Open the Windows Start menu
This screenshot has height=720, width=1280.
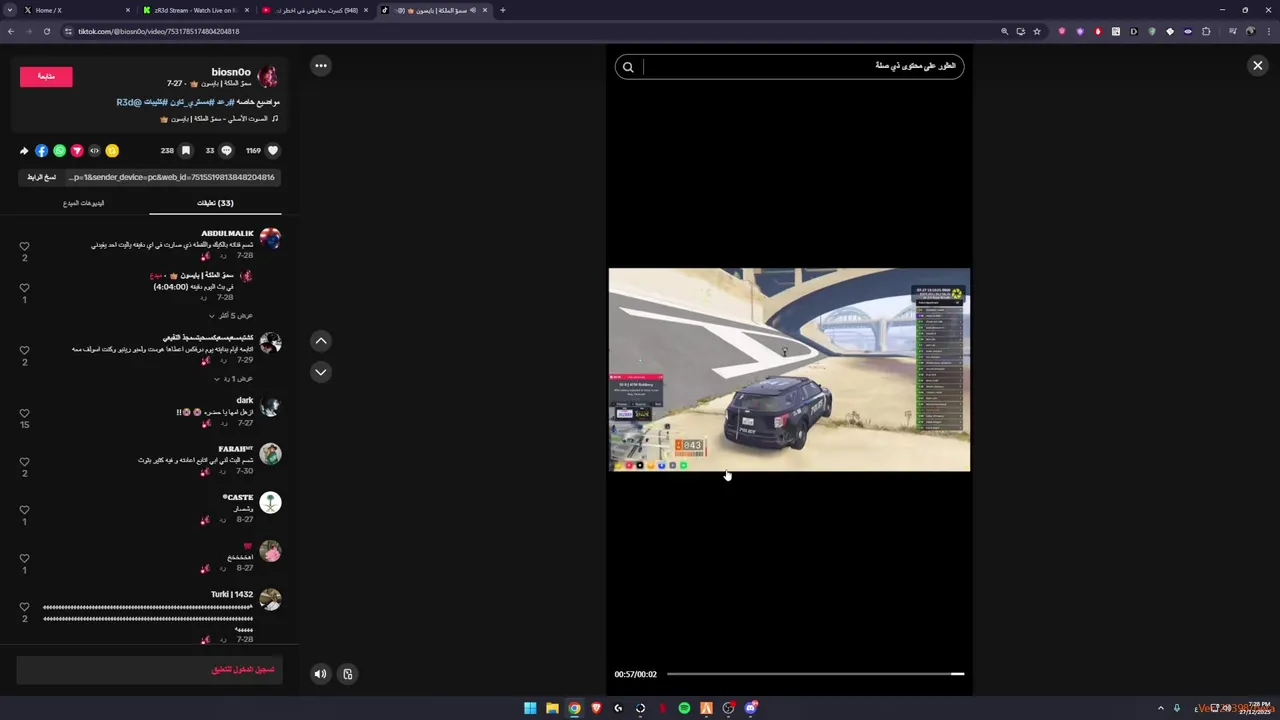[530, 708]
